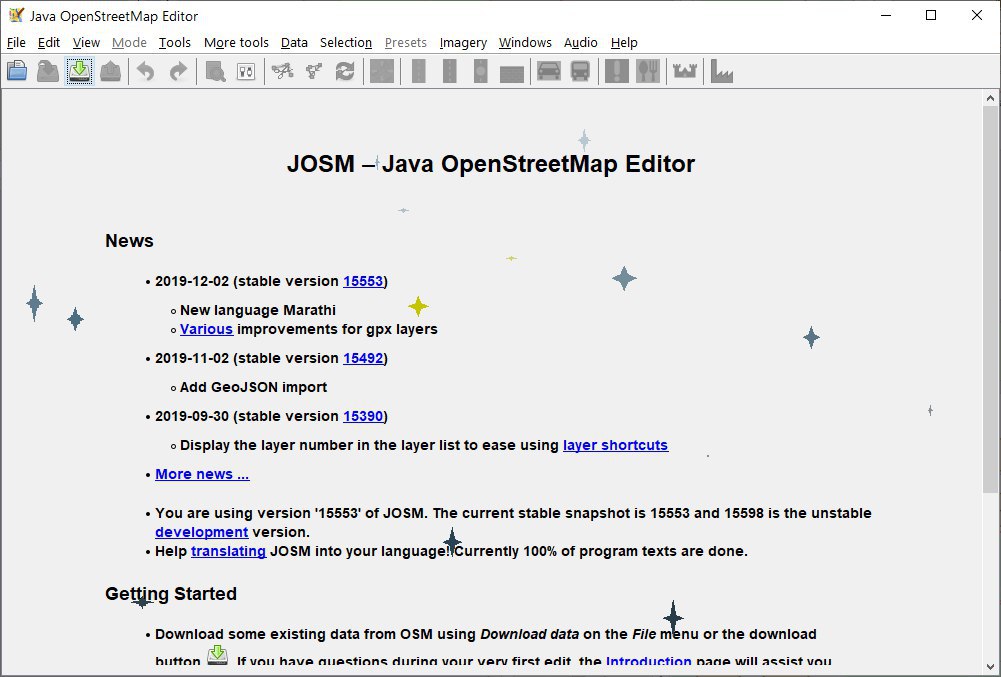
Task: Click the Open file folder icon
Action: (17, 71)
